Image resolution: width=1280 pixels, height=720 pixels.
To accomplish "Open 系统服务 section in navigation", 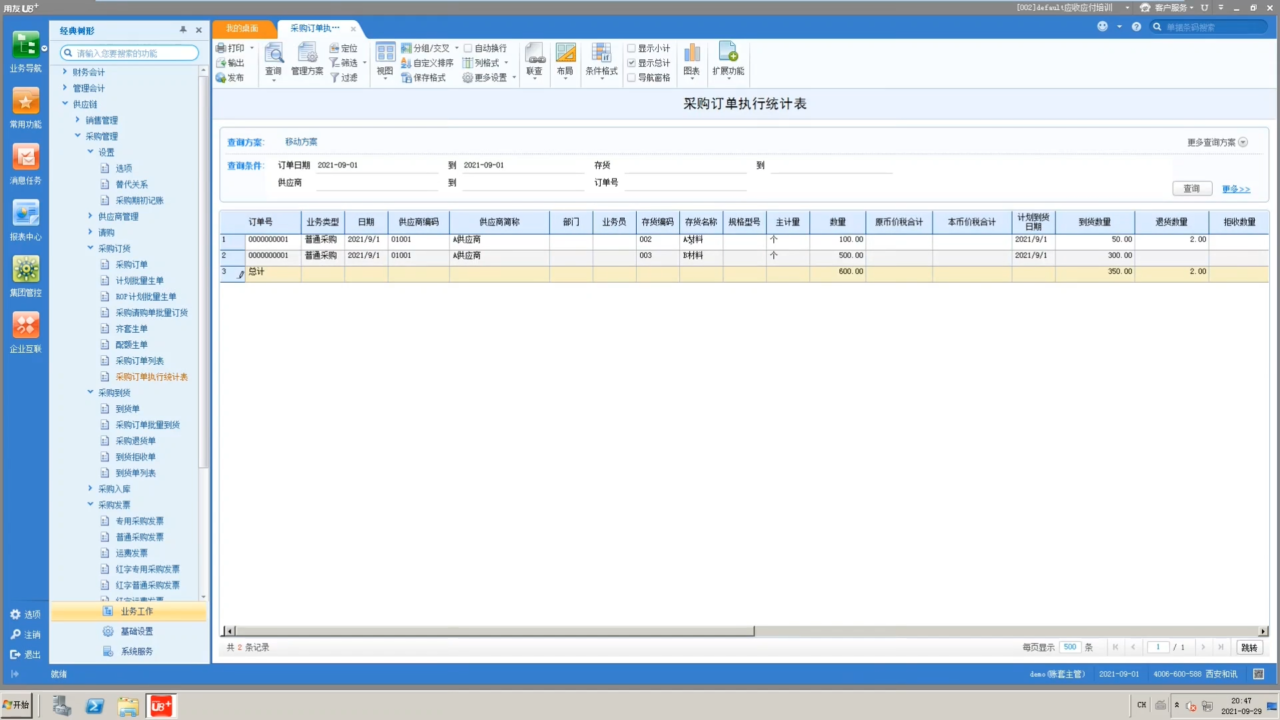I will coord(128,651).
